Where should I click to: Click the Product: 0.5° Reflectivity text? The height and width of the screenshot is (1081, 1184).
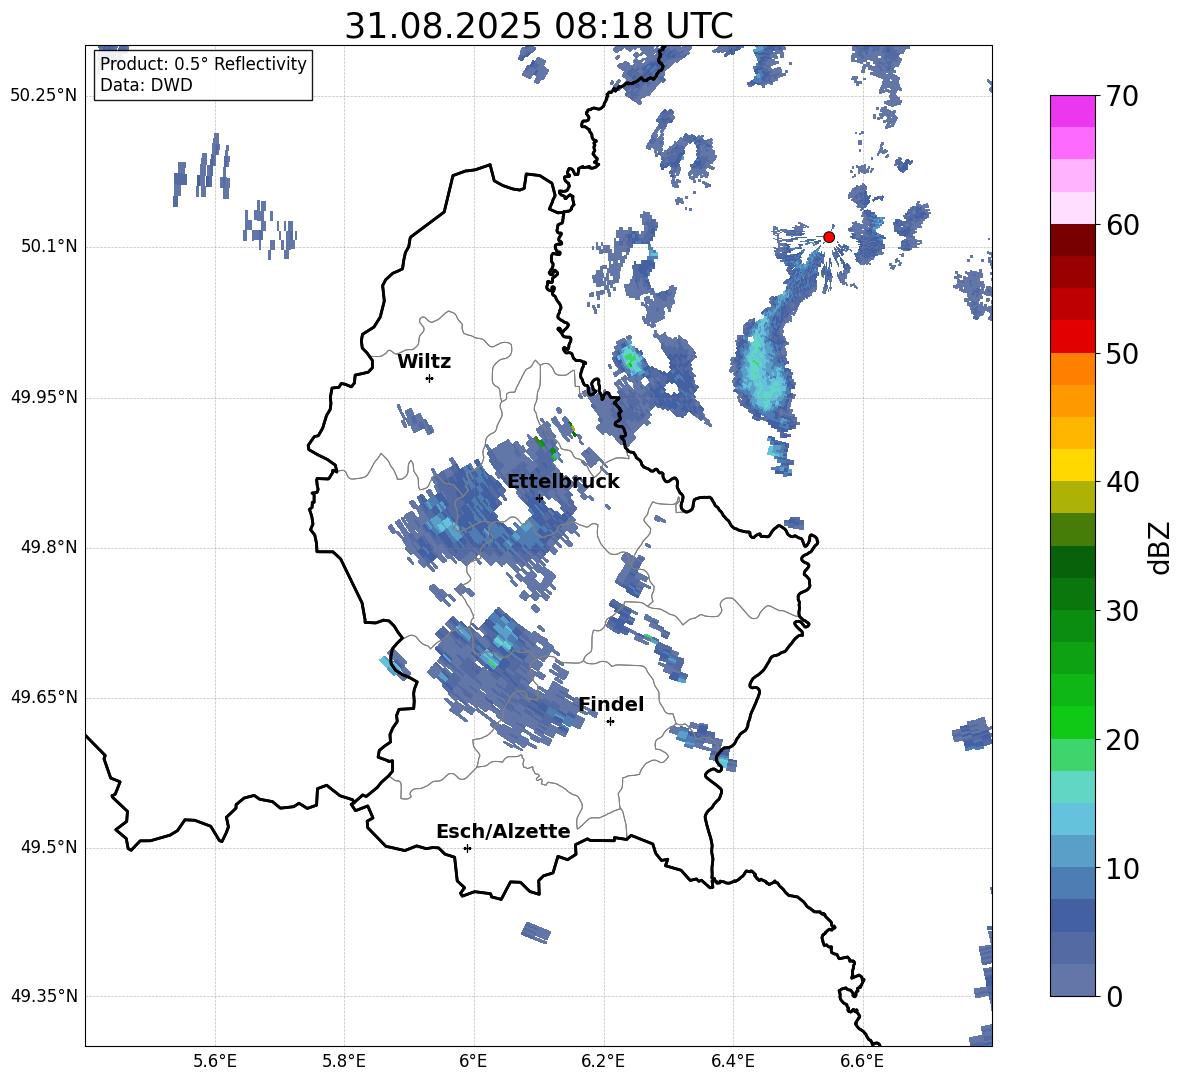pyautogui.click(x=203, y=64)
